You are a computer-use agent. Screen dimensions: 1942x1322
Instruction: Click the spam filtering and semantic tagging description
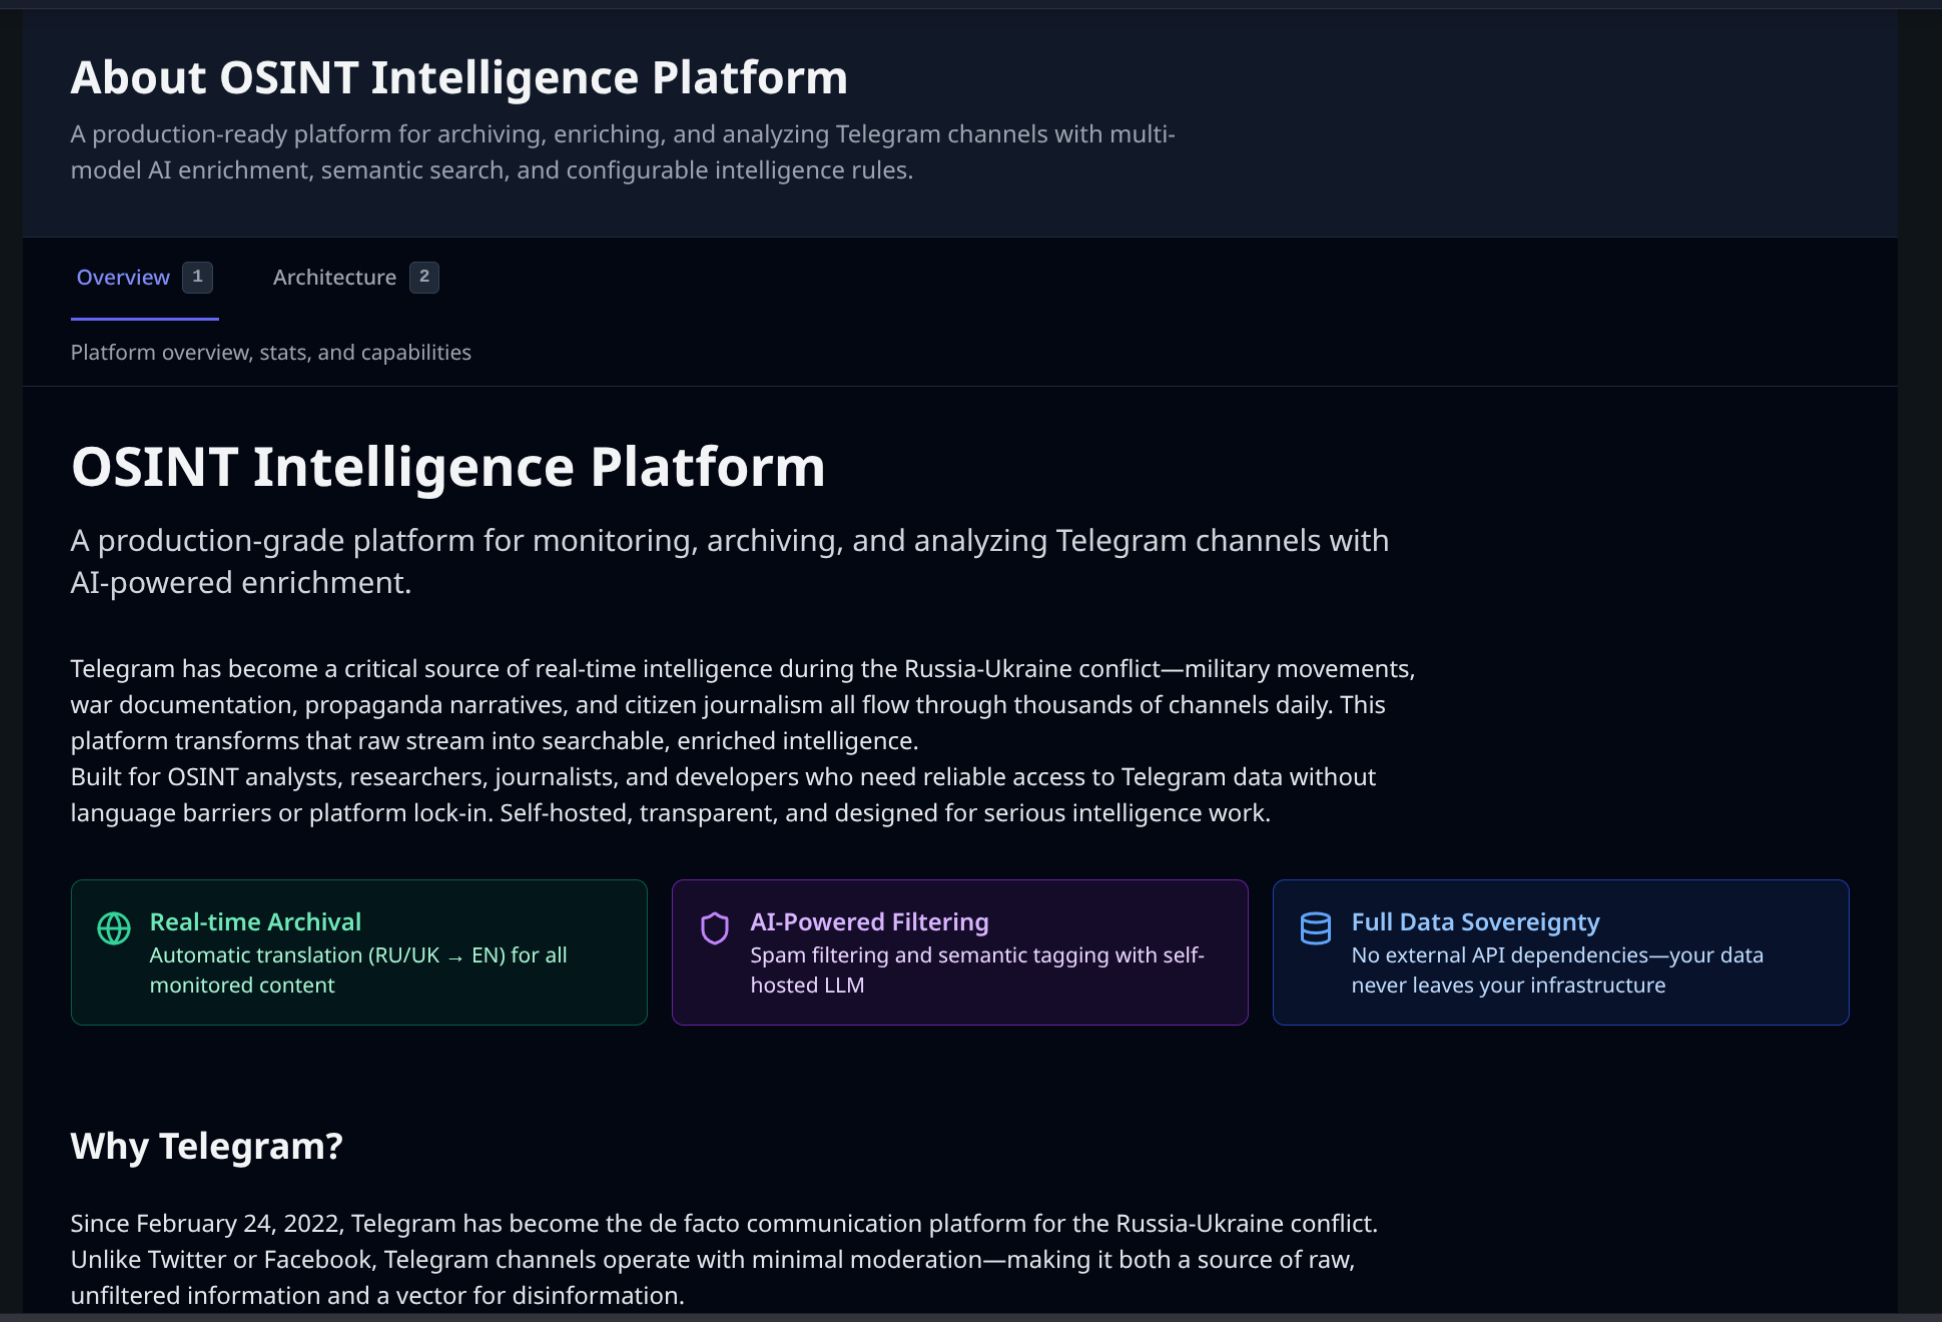(x=976, y=970)
